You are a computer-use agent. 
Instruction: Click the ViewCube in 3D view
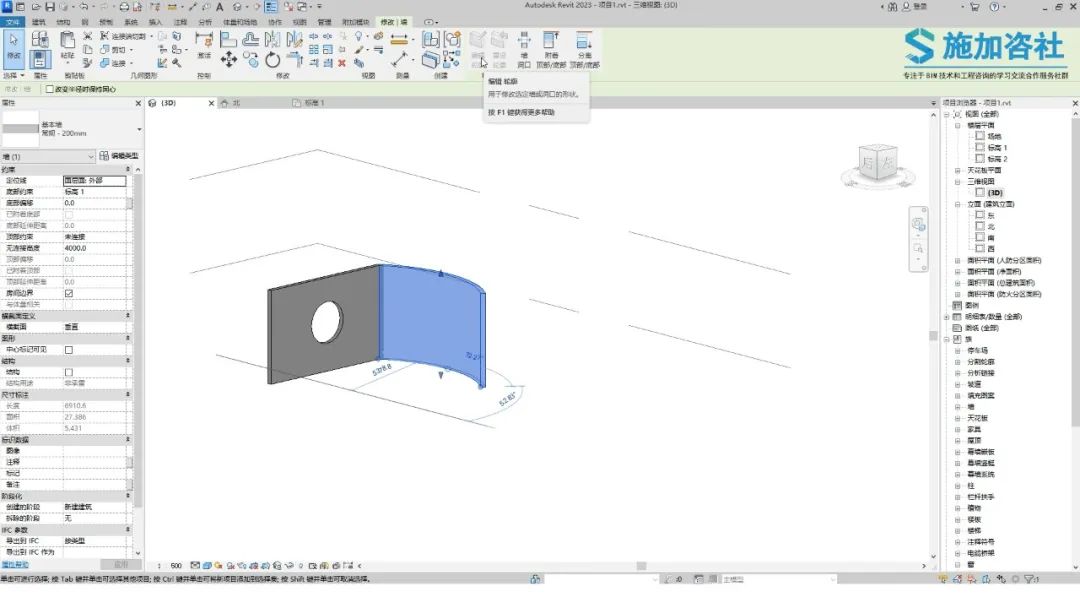[x=878, y=164]
